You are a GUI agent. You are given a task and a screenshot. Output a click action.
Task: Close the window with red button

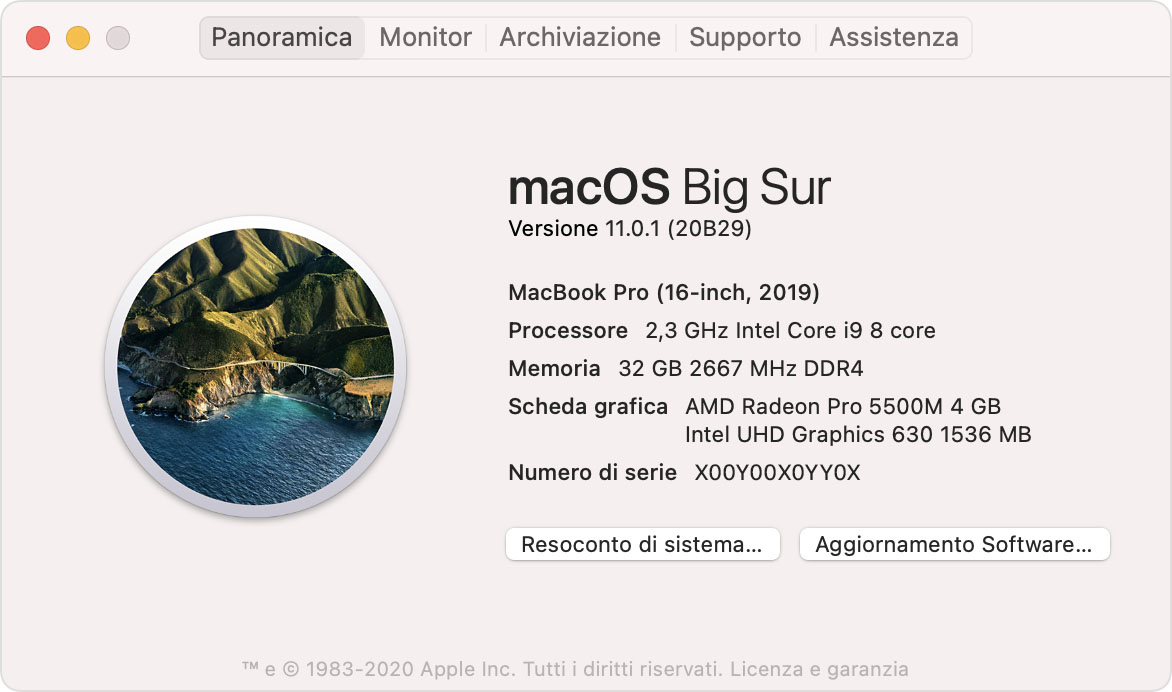click(x=38, y=38)
